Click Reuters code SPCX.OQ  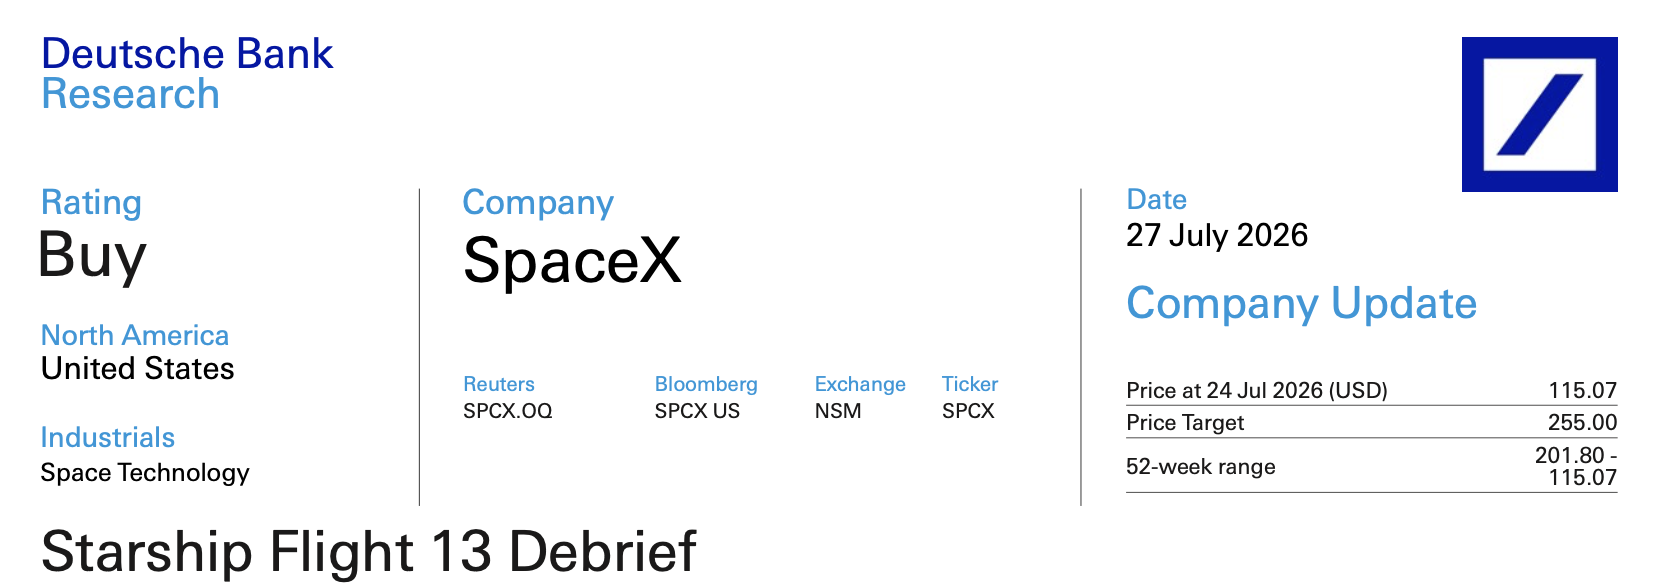tap(508, 411)
